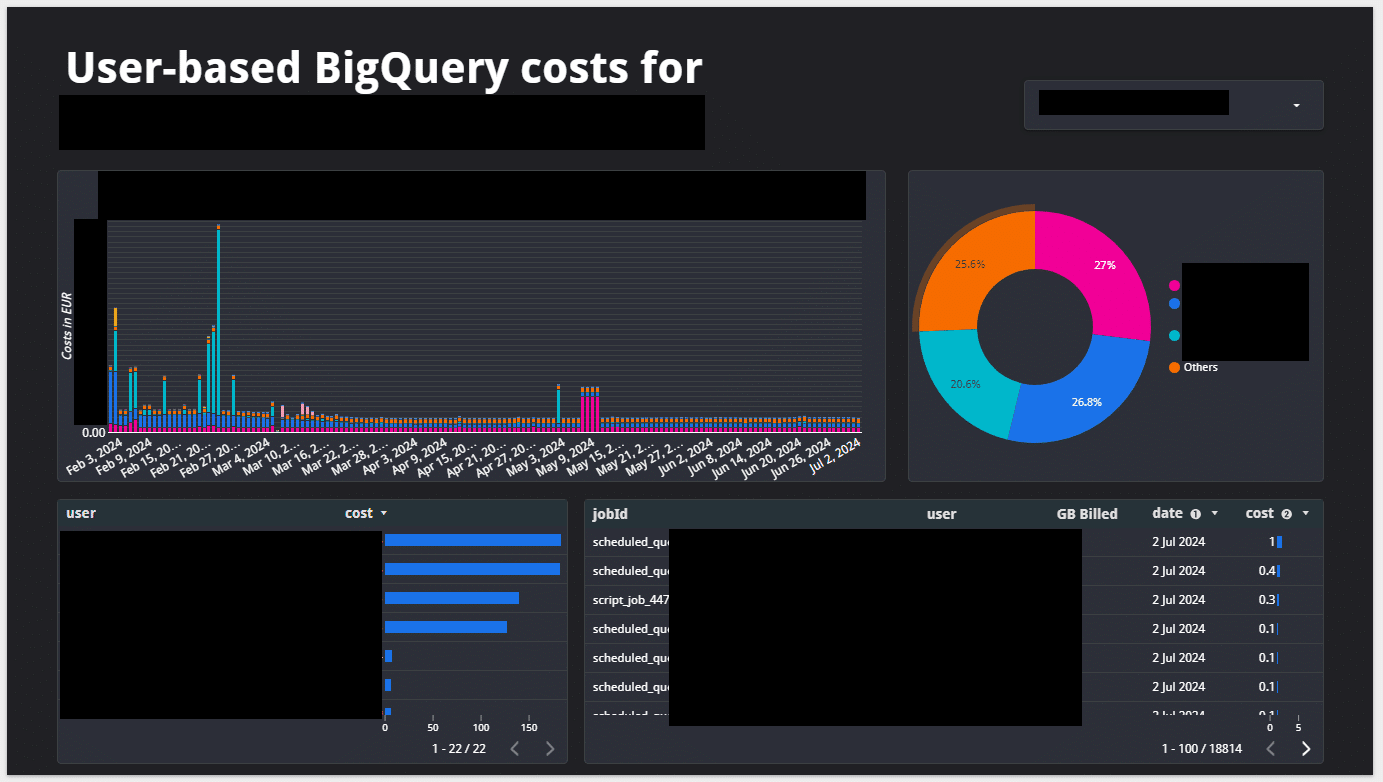Click the teal legend dot
The width and height of the screenshot is (1383, 782).
(1174, 336)
